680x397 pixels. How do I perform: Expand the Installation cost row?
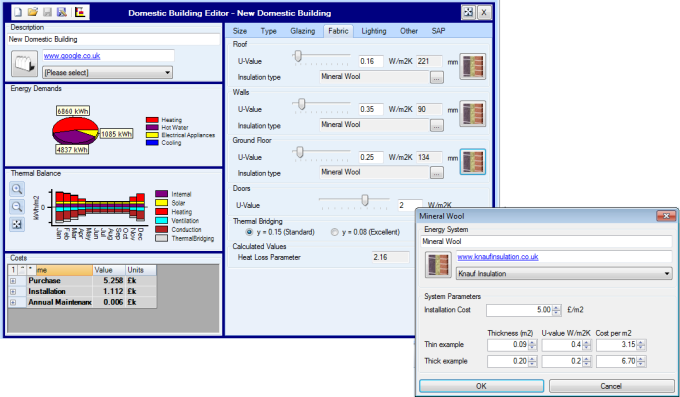(13, 292)
